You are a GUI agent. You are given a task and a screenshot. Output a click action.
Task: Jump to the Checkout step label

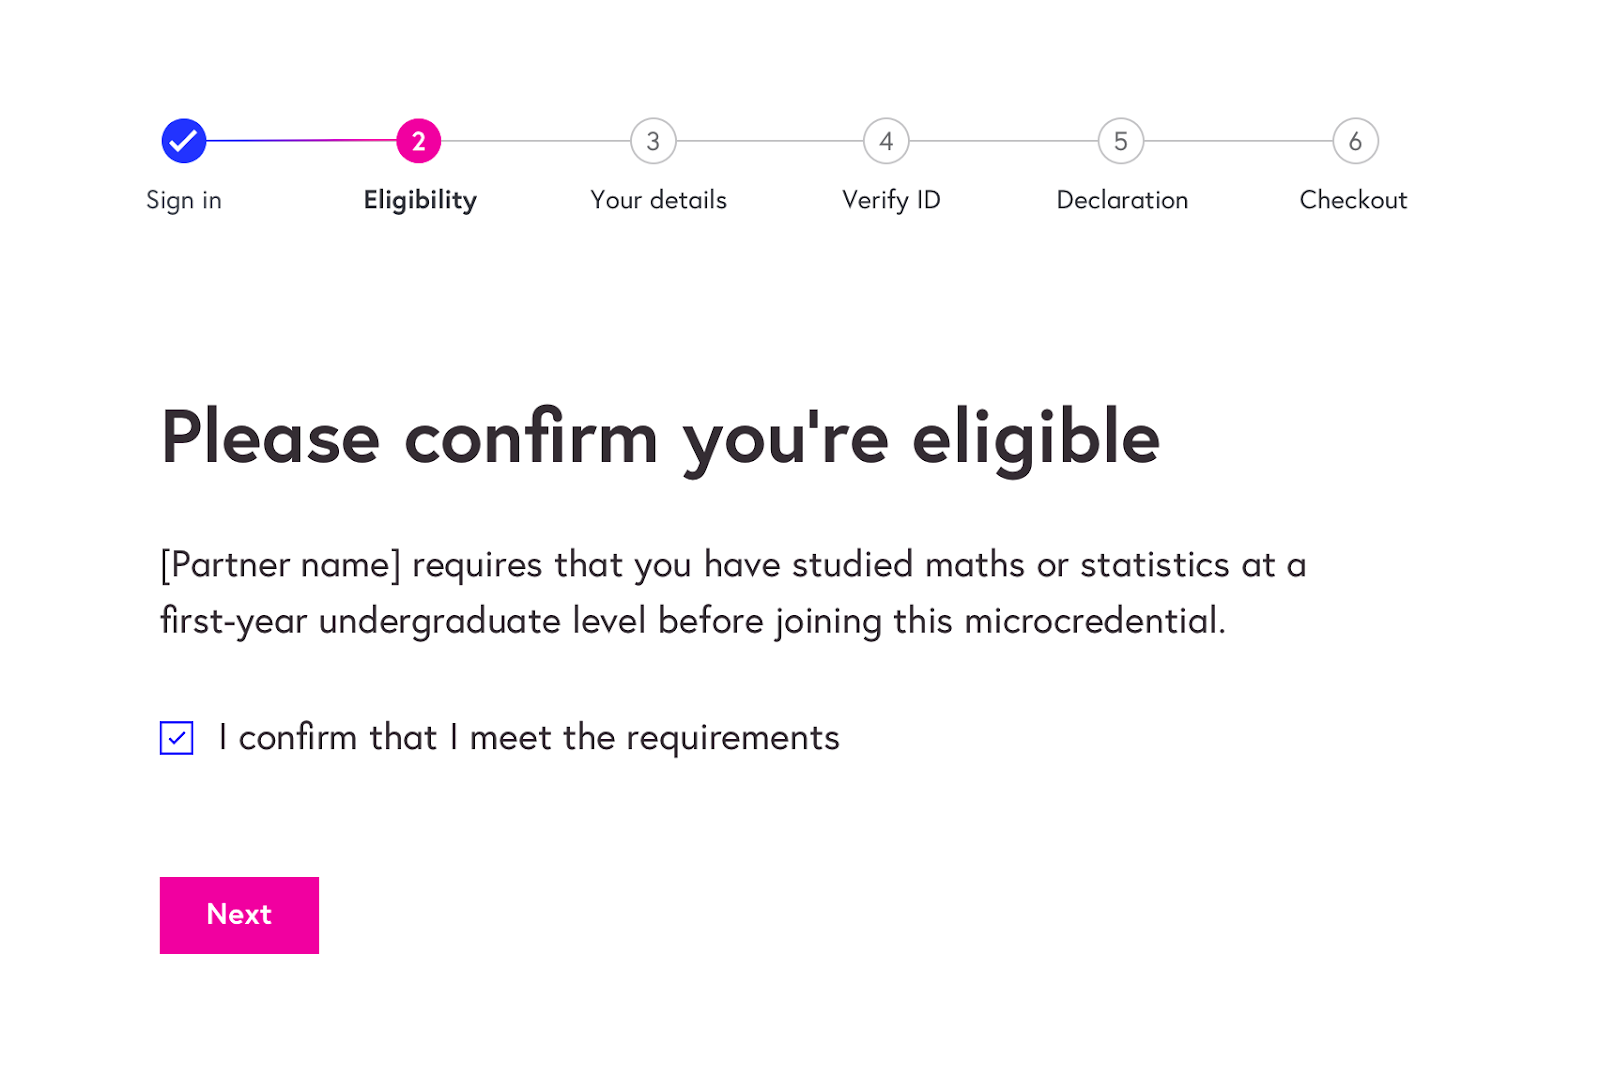(x=1353, y=200)
